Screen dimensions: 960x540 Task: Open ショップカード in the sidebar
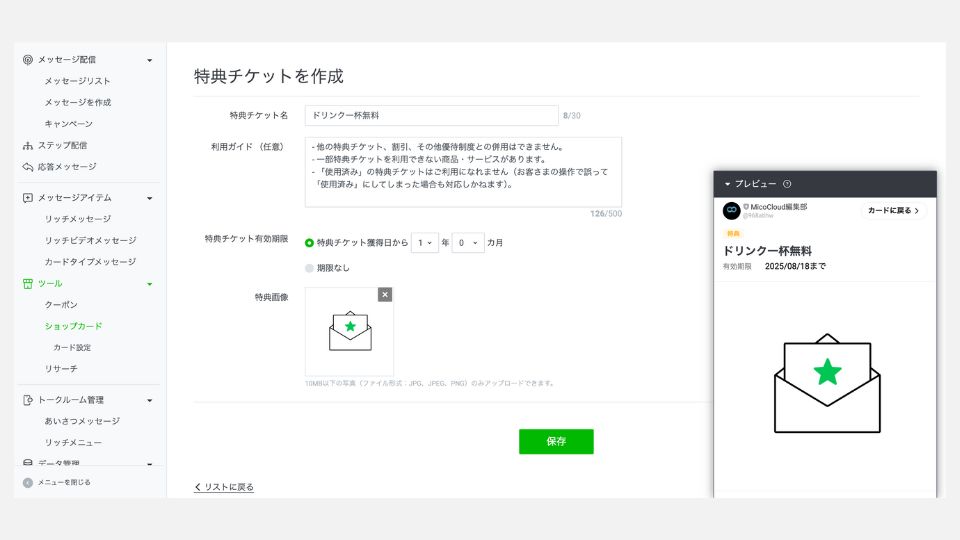[x=73, y=326]
